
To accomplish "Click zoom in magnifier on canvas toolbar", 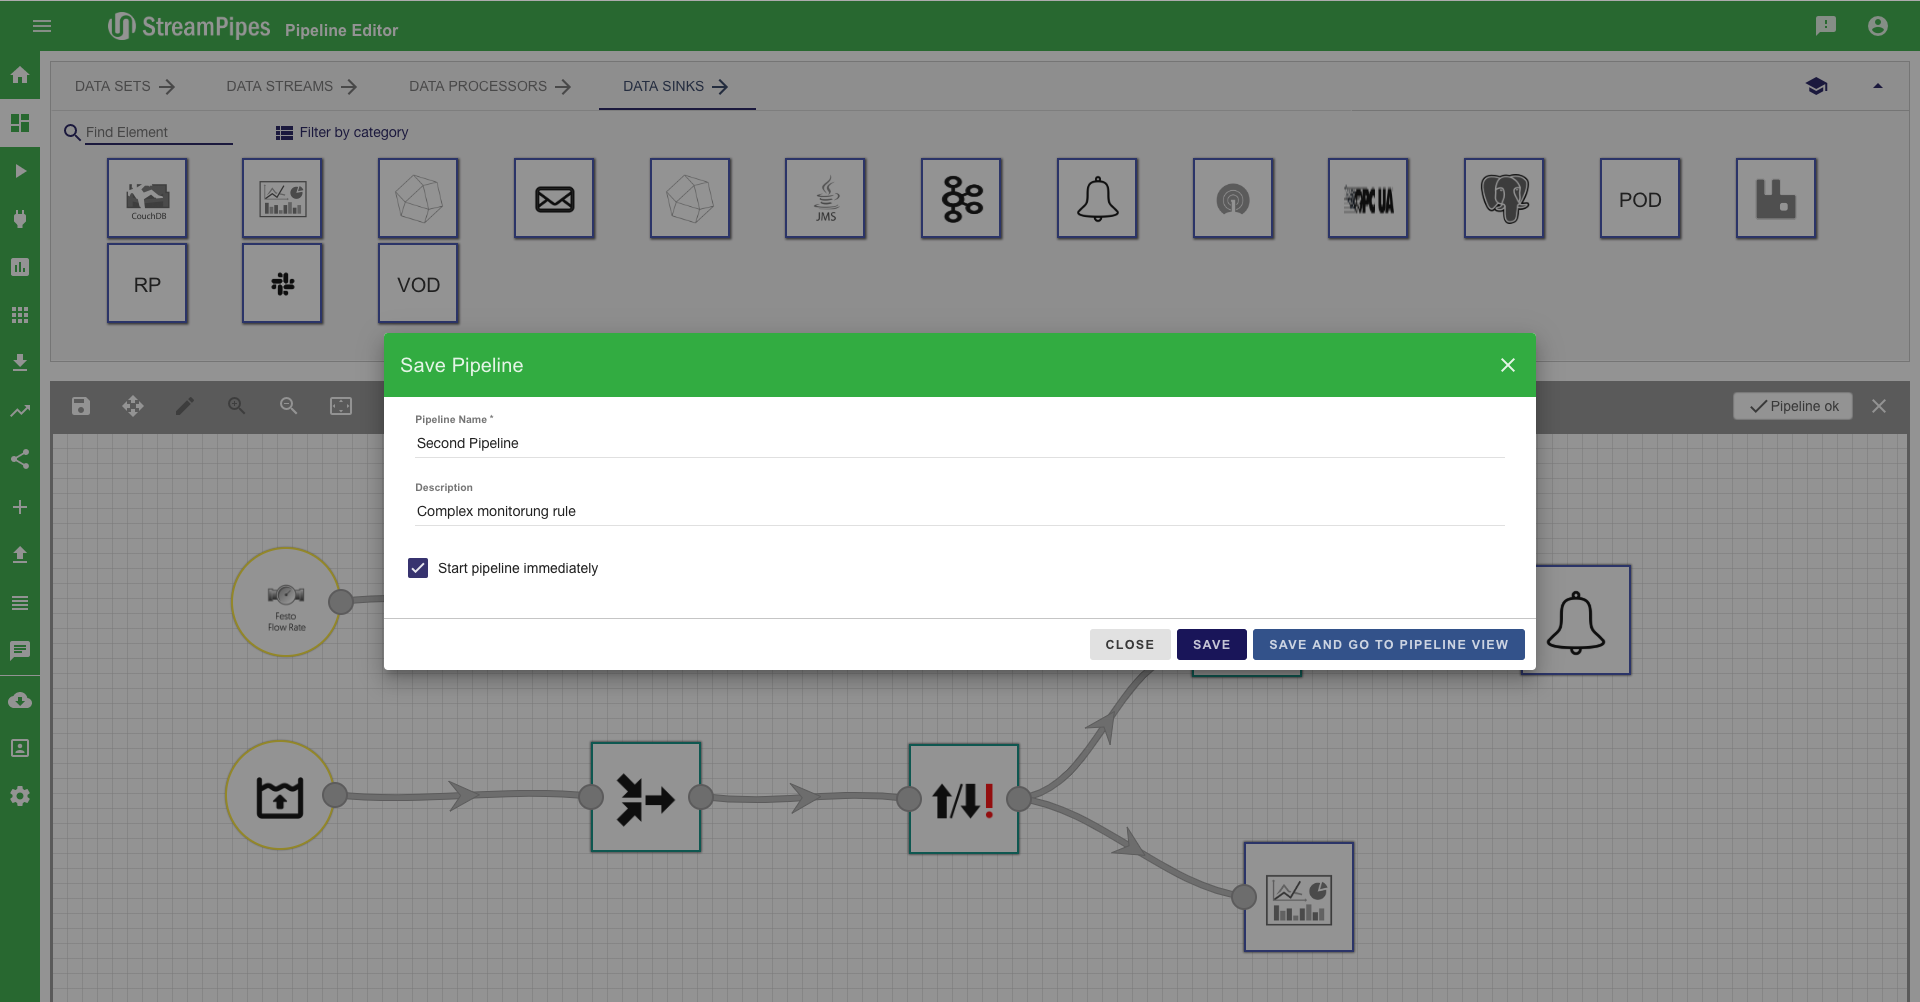I will [x=236, y=406].
